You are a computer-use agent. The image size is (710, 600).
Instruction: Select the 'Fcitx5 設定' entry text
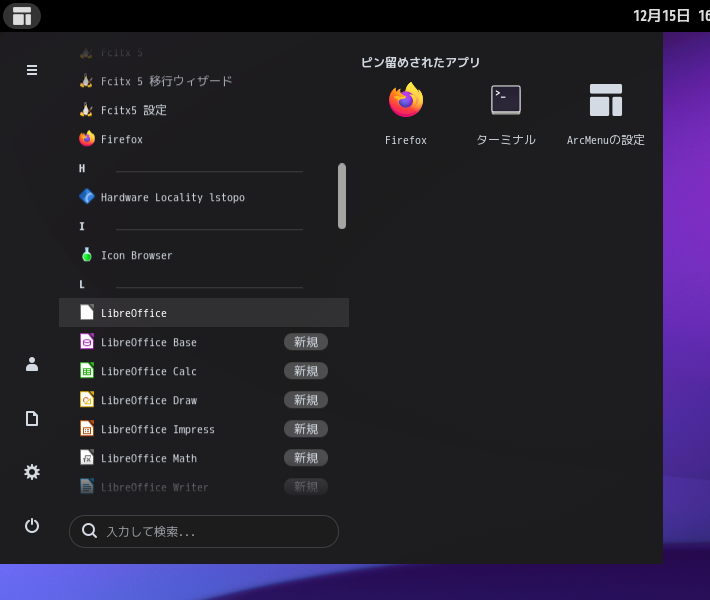click(x=134, y=110)
